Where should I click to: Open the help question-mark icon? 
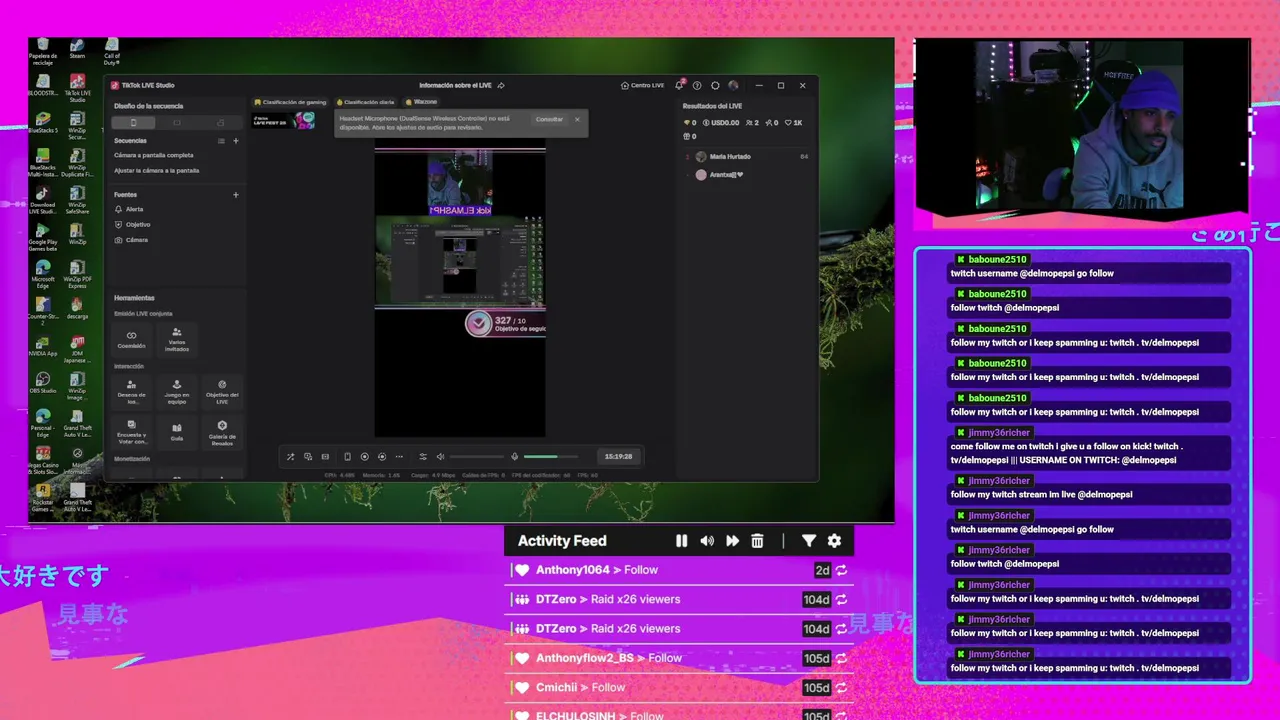tap(697, 85)
